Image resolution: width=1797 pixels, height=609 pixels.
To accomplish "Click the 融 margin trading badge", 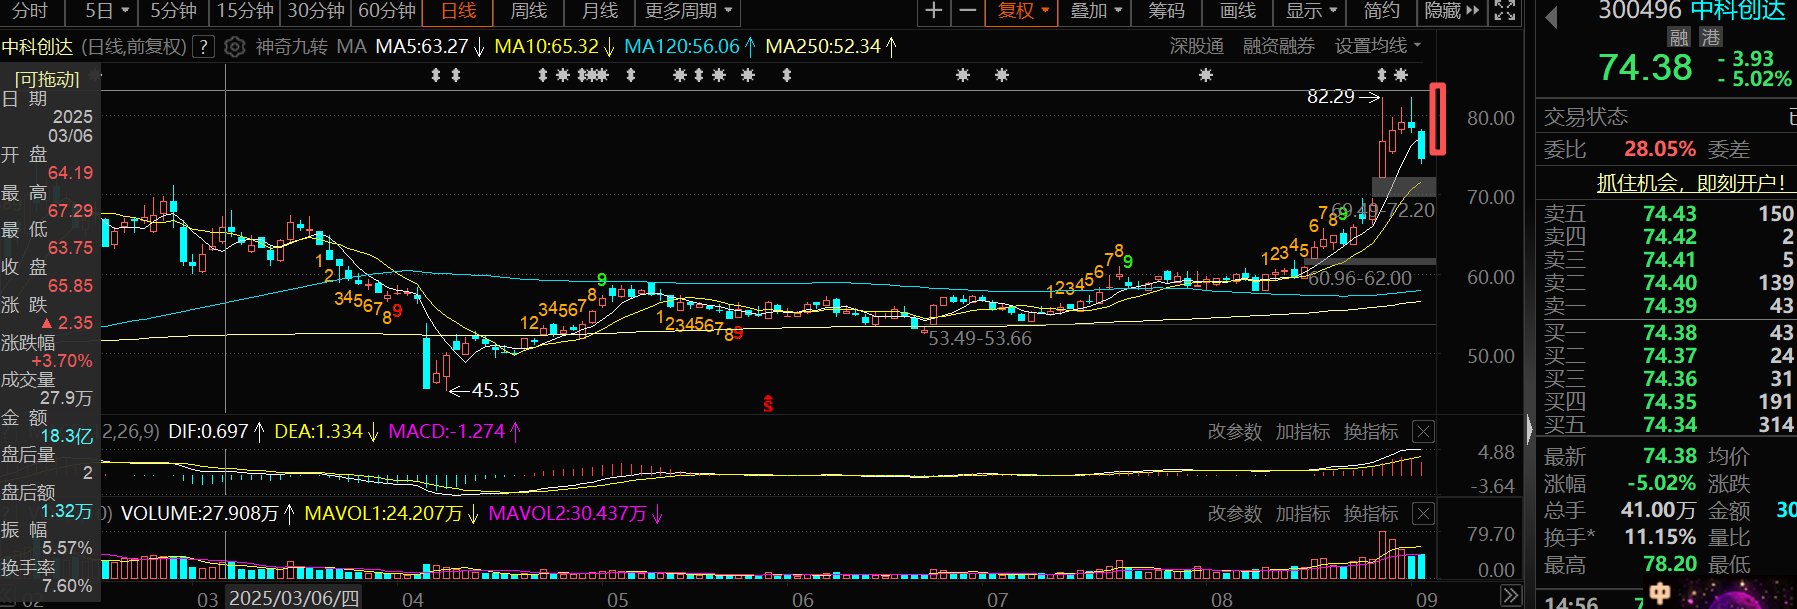I will click(1679, 37).
